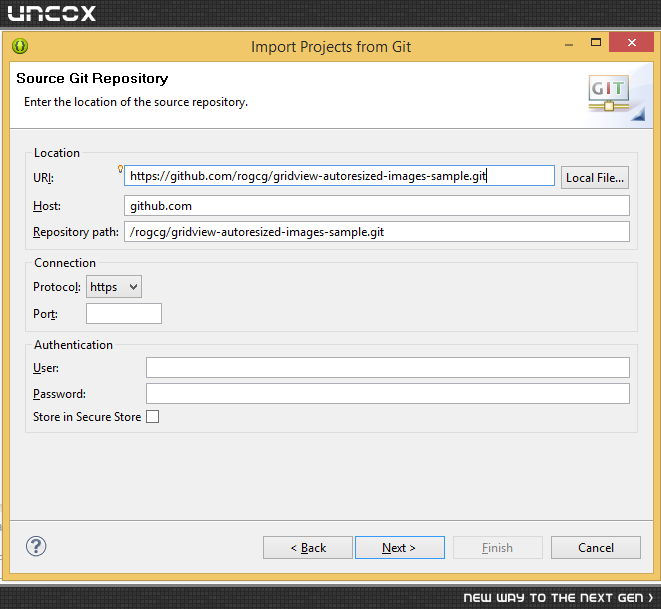661x609 pixels.
Task: Focus the URI input field
Action: pyautogui.click(x=339, y=176)
